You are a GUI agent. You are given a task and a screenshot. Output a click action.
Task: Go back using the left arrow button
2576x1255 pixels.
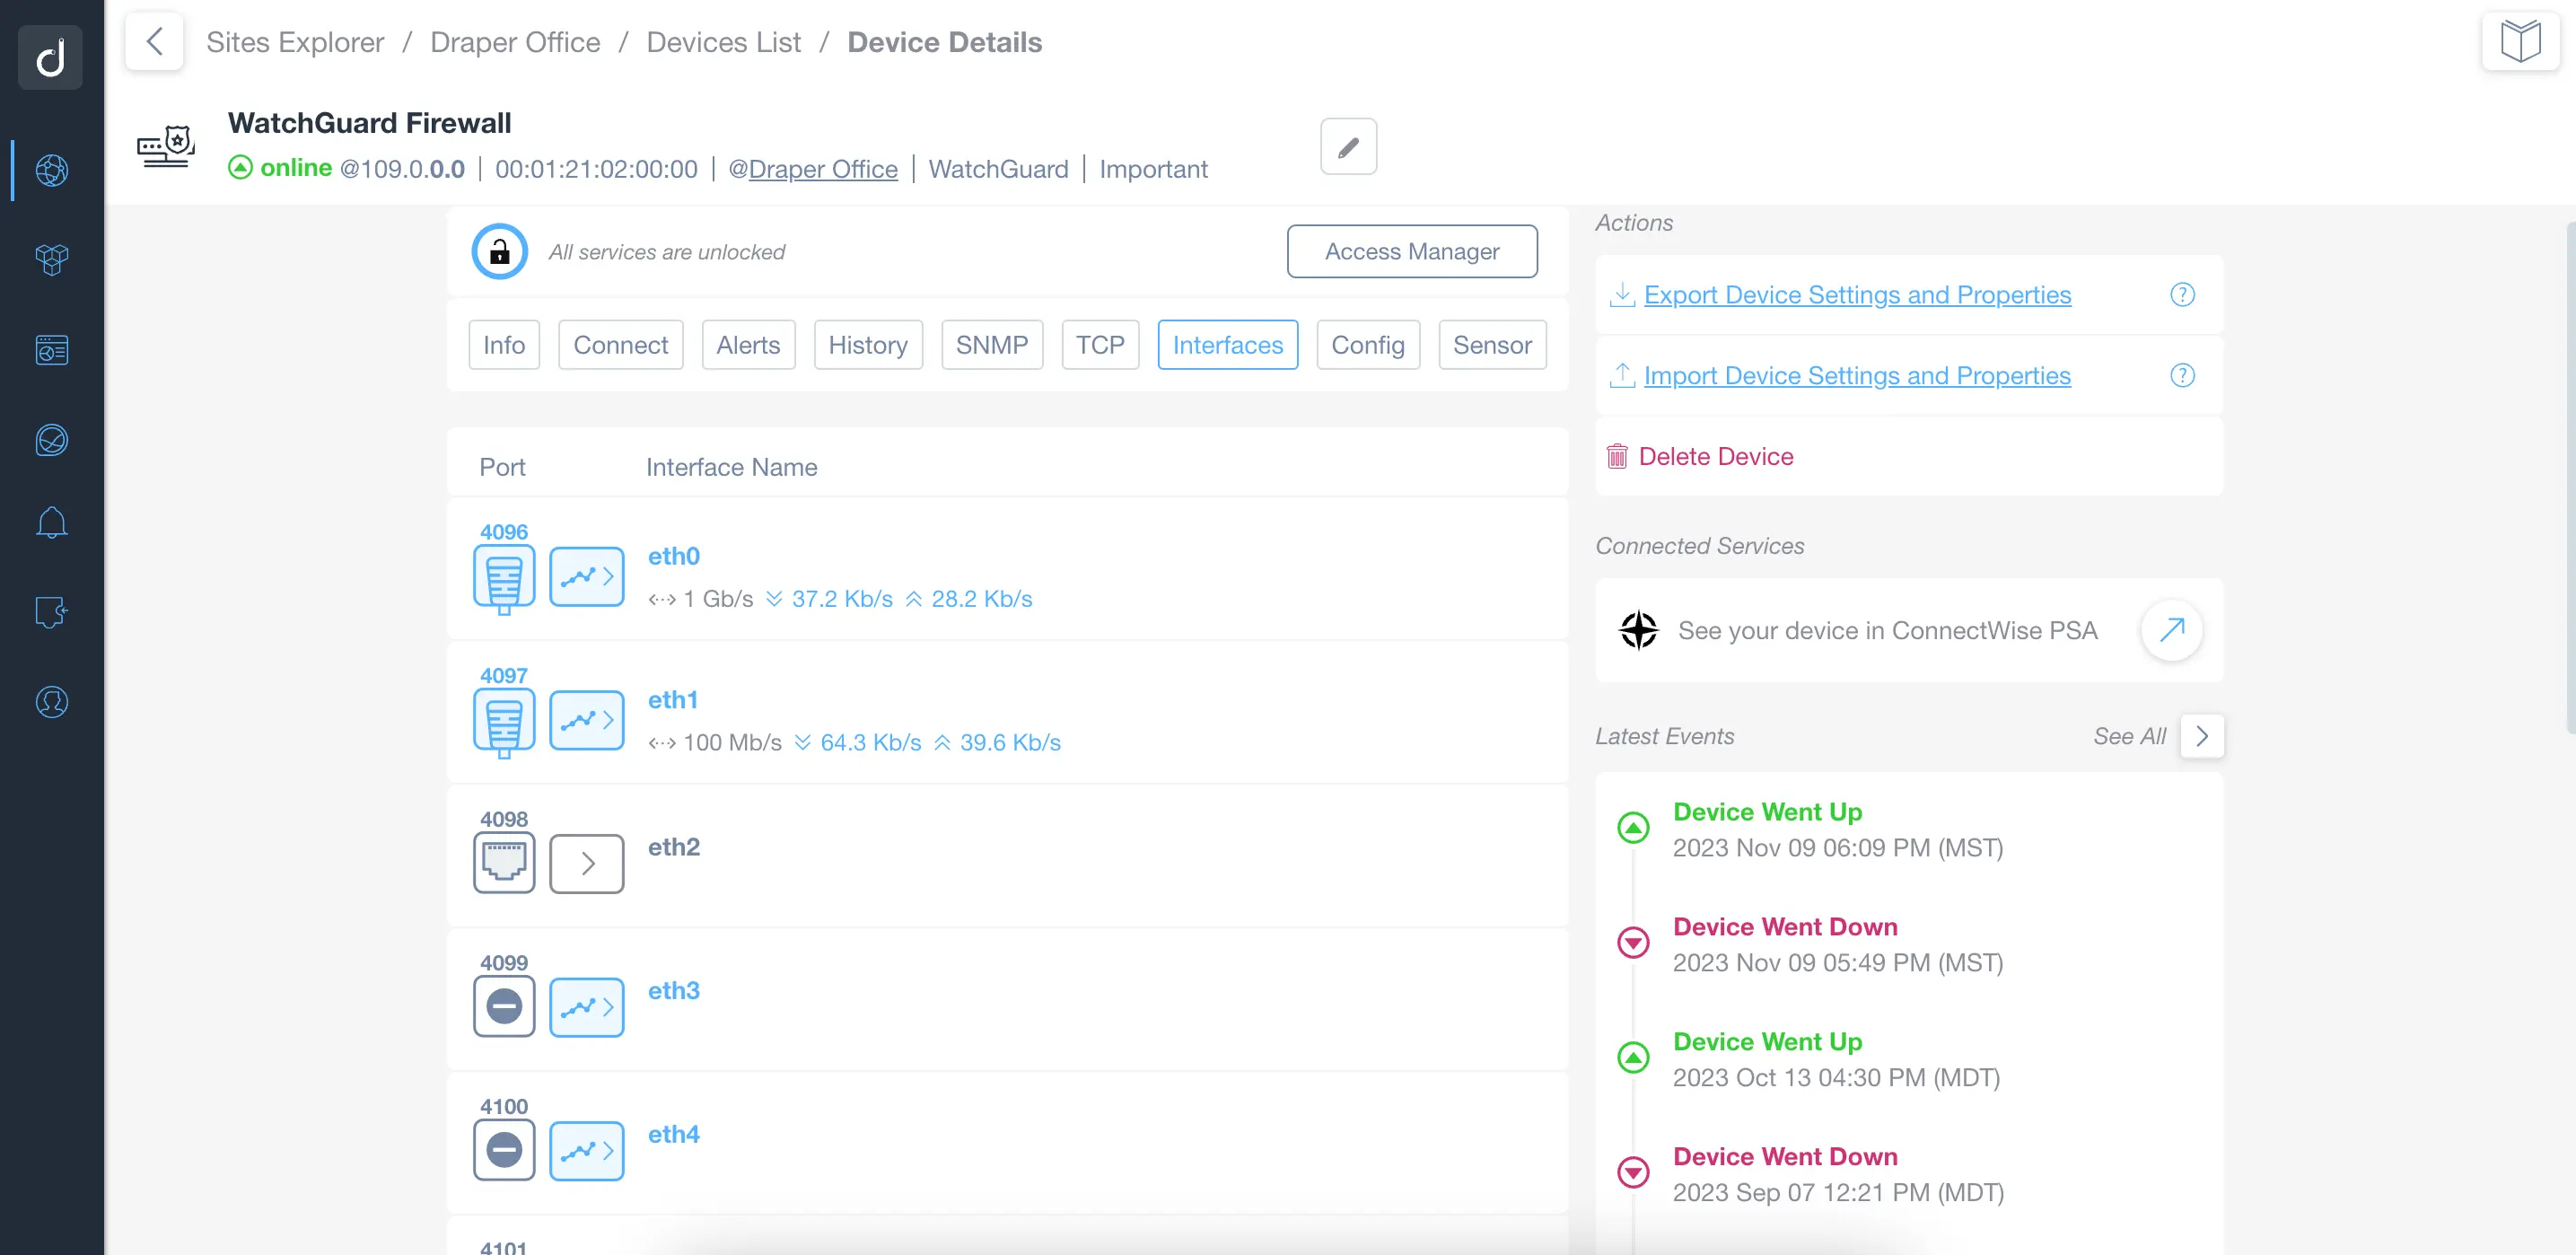(x=154, y=41)
